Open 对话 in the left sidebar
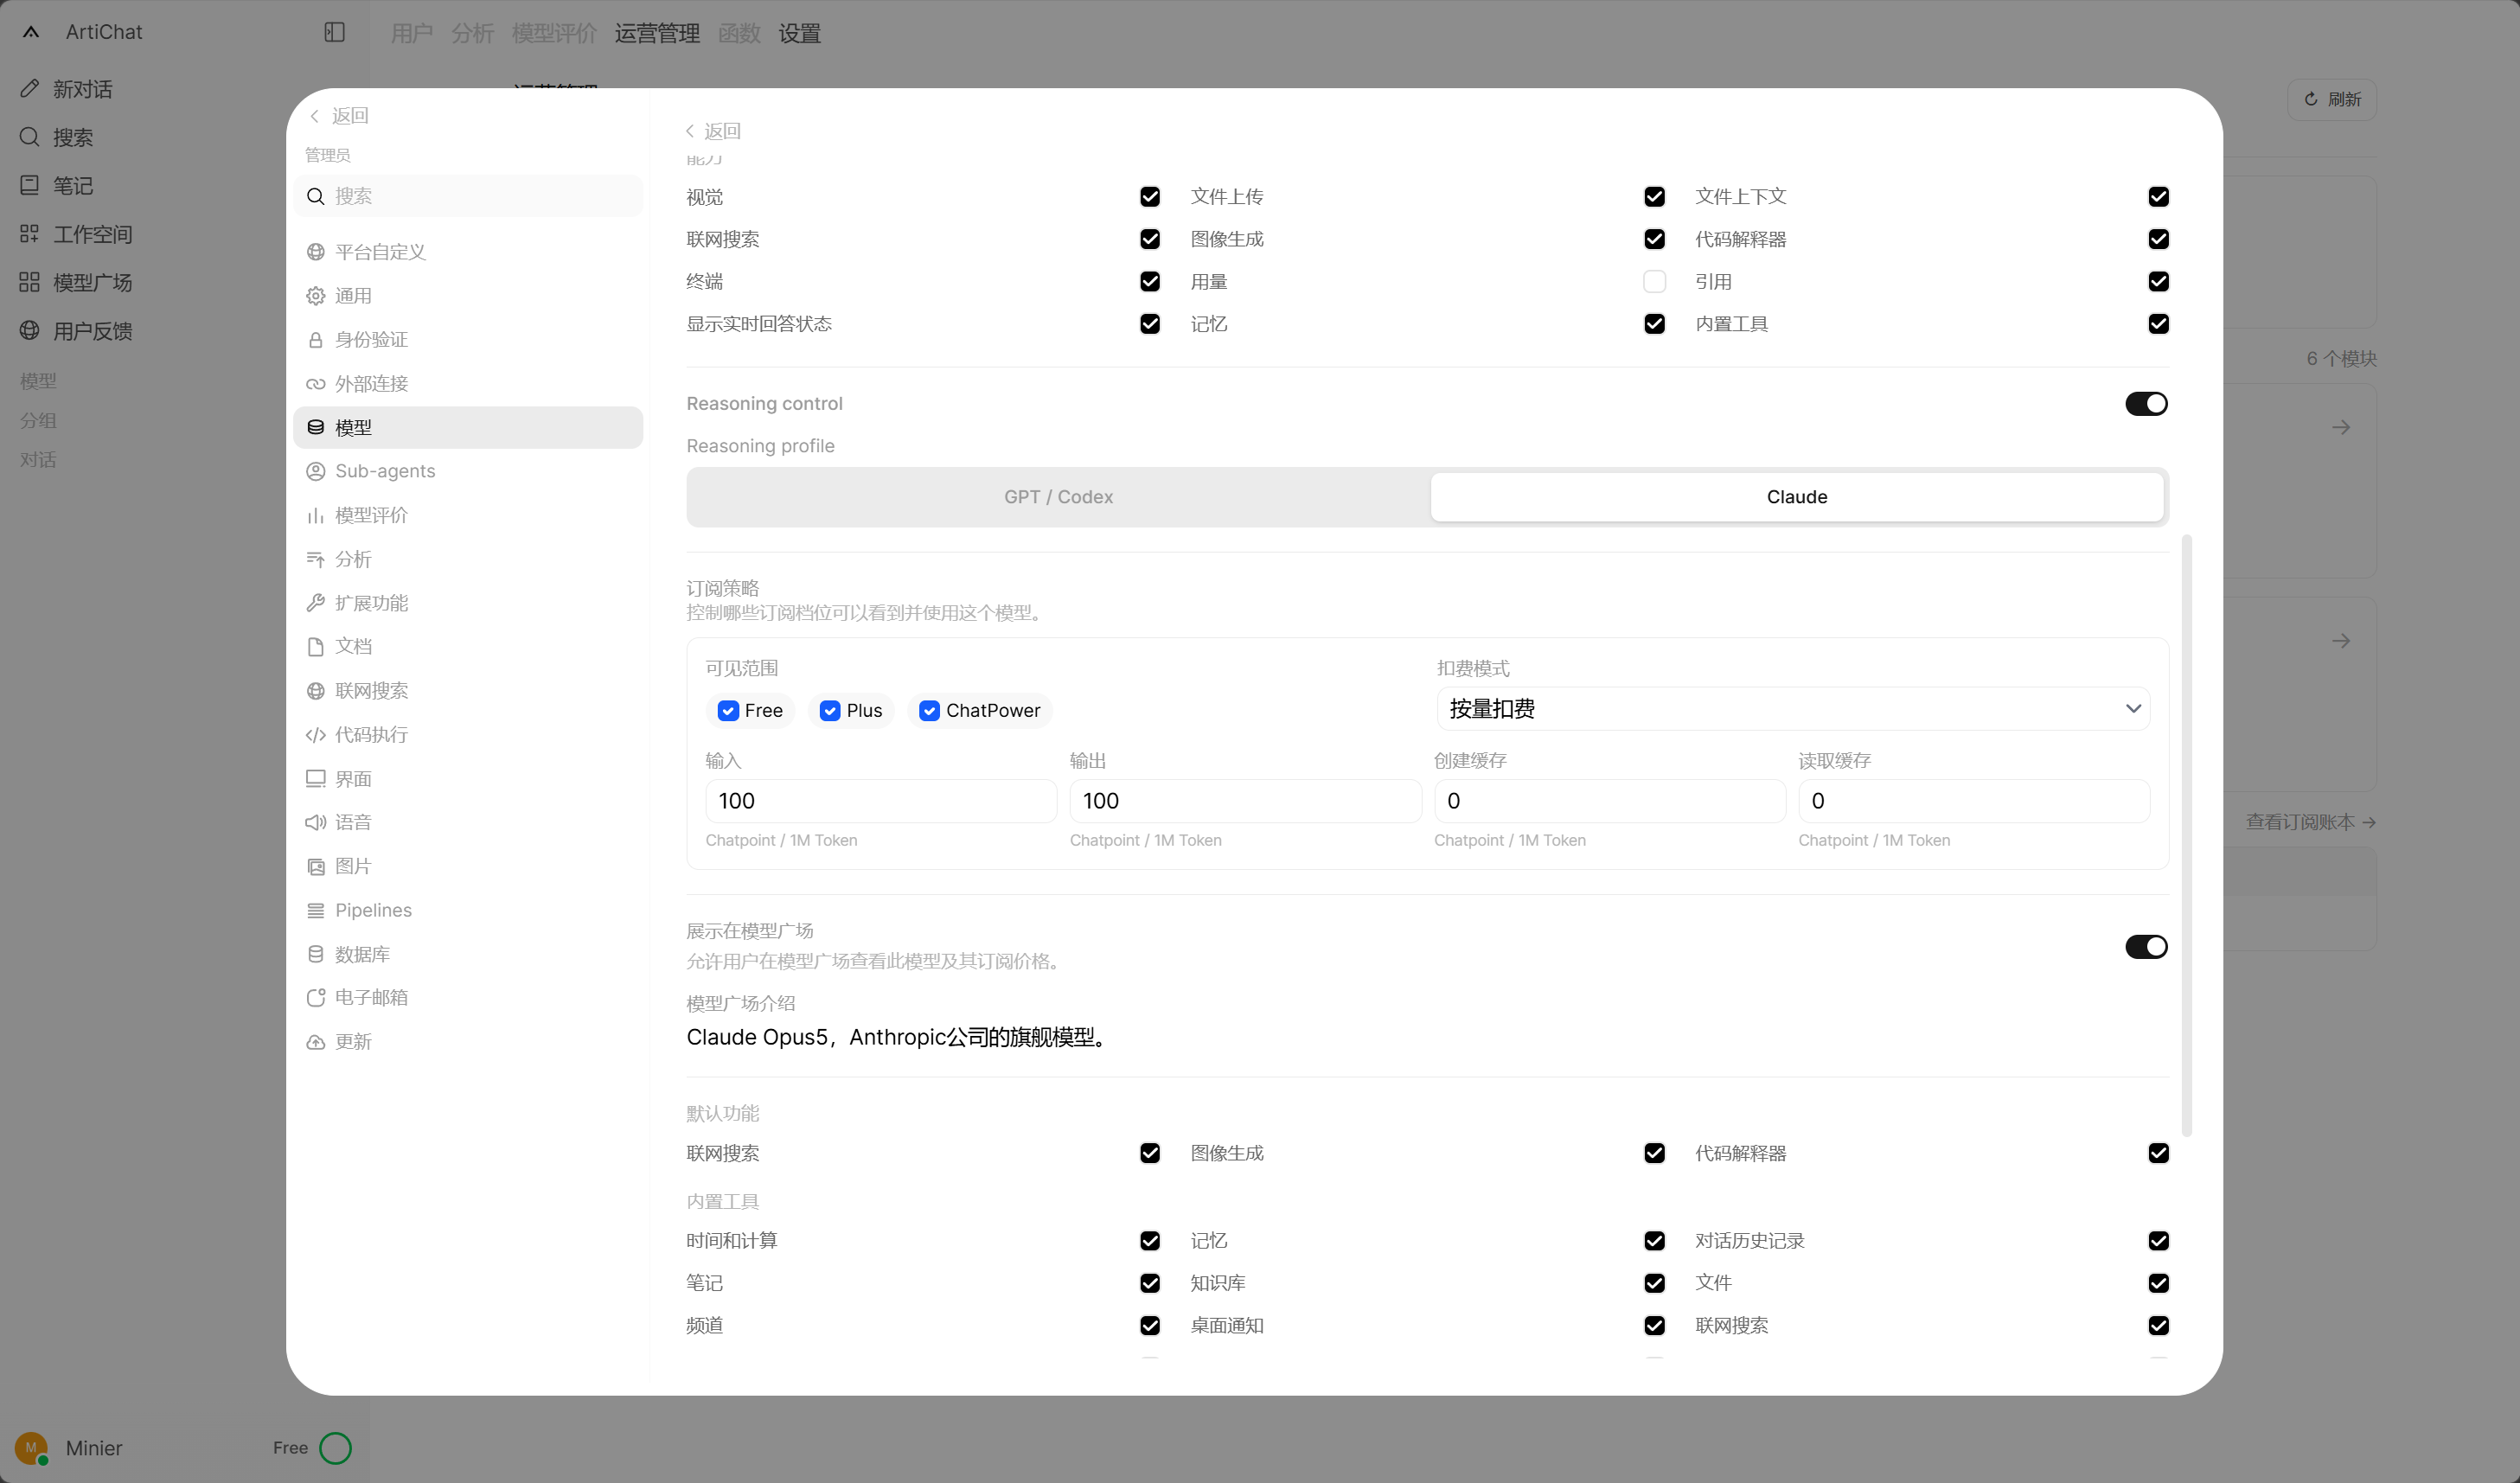2520x1483 pixels. [x=38, y=460]
